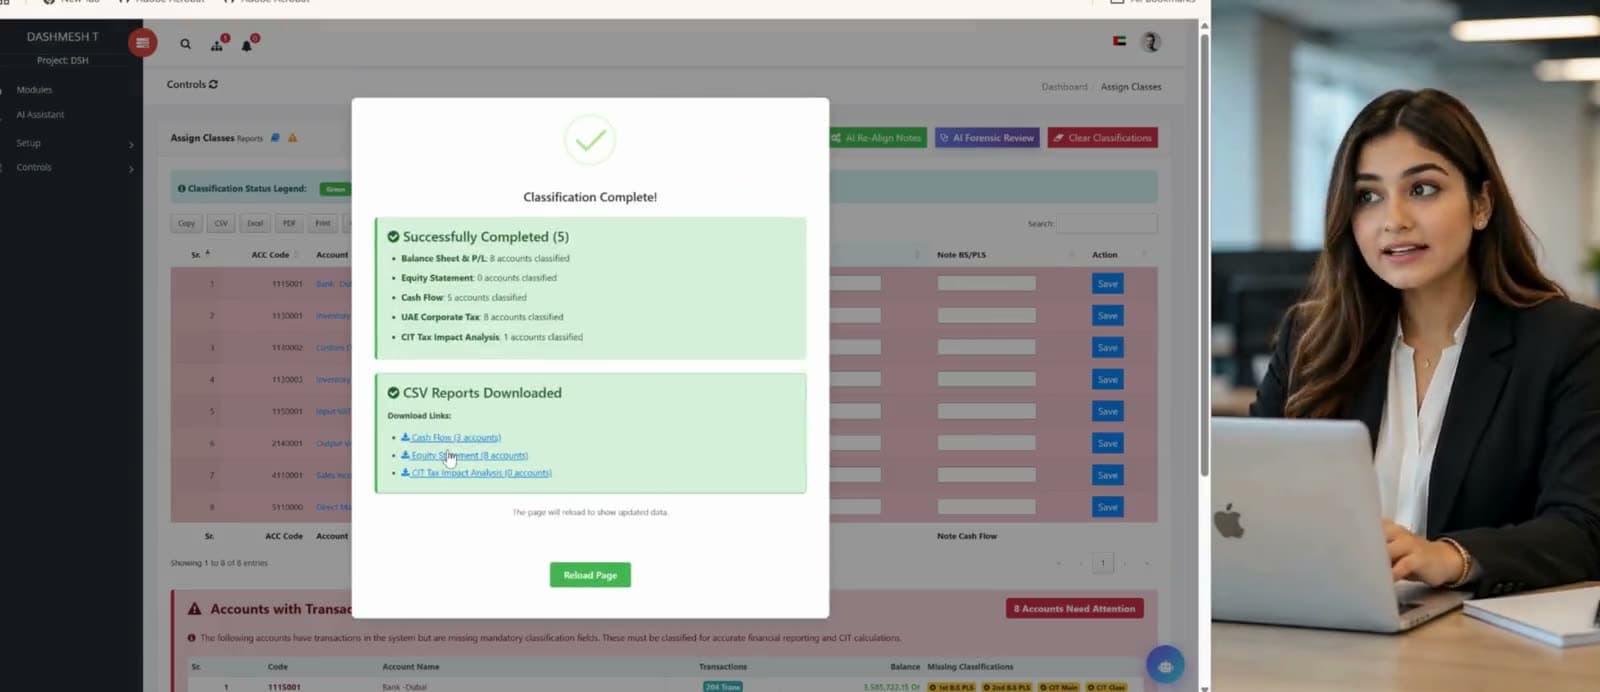Click the AI Forensic Review button
Image resolution: width=1600 pixels, height=692 pixels.
pos(987,138)
